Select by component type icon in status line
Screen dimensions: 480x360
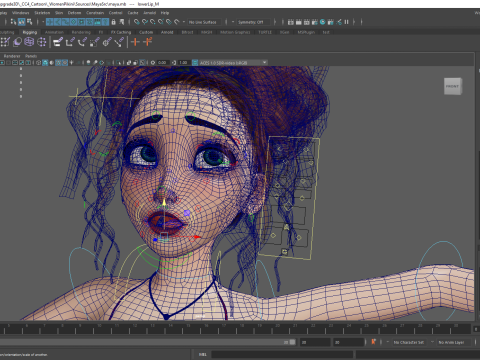click(29, 22)
